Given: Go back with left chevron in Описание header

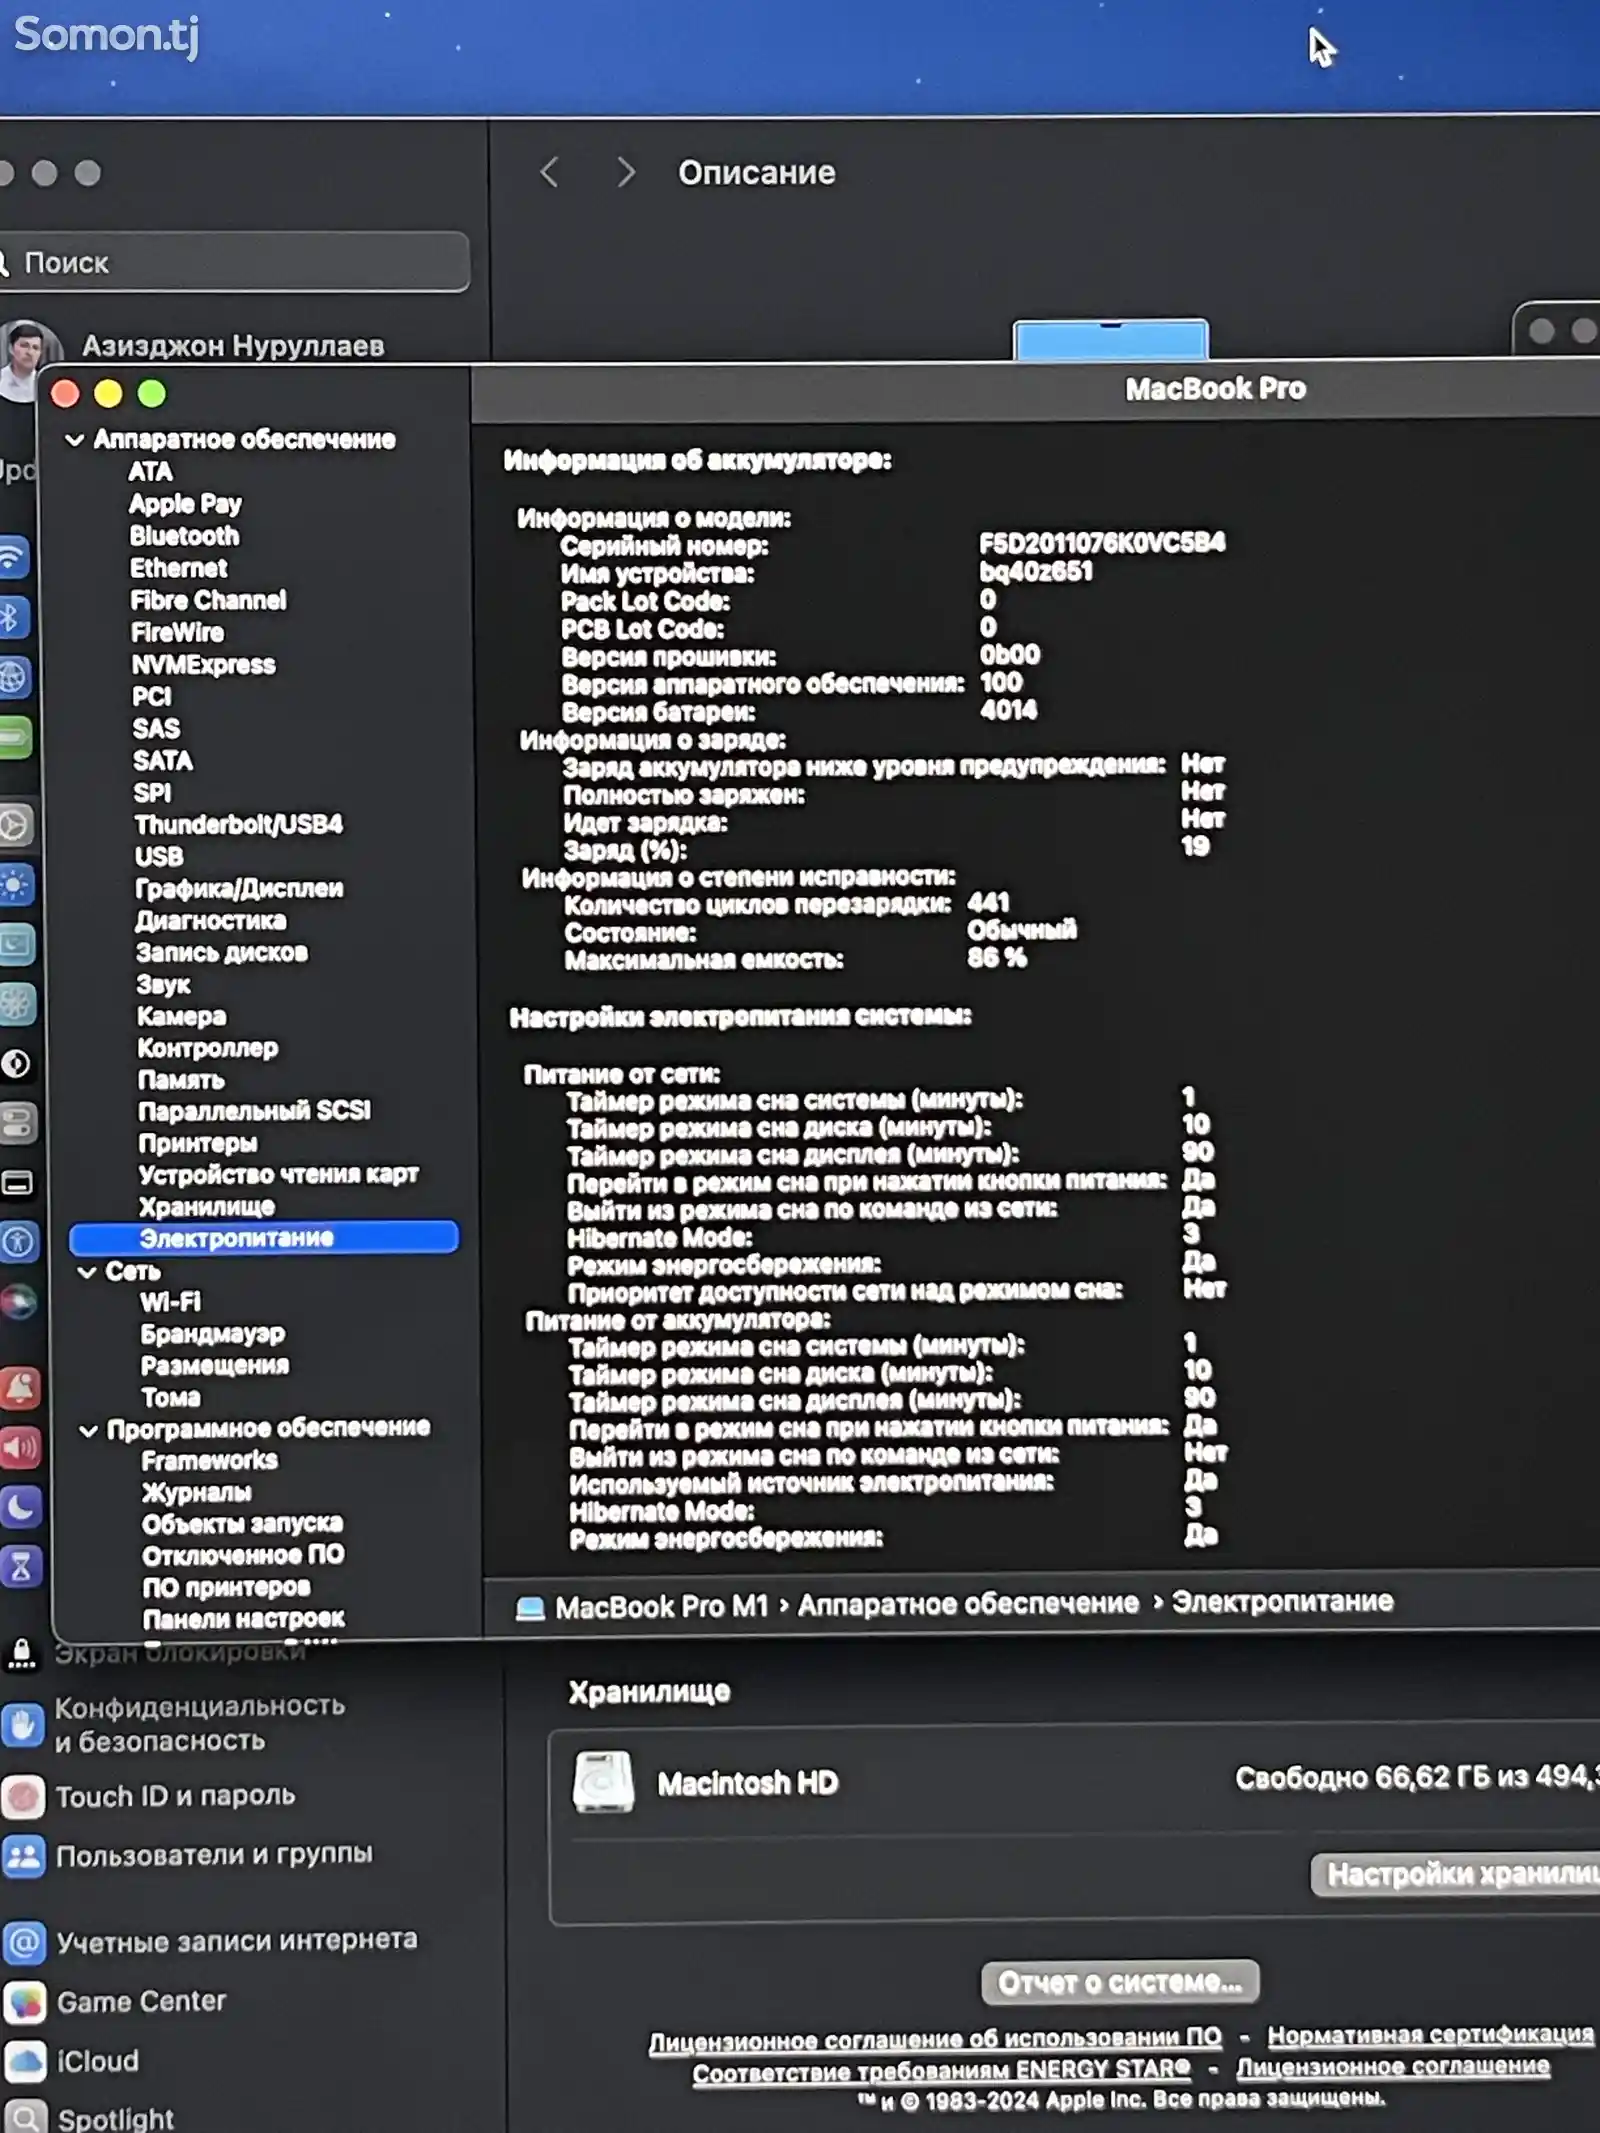Looking at the screenshot, I should pyautogui.click(x=549, y=172).
